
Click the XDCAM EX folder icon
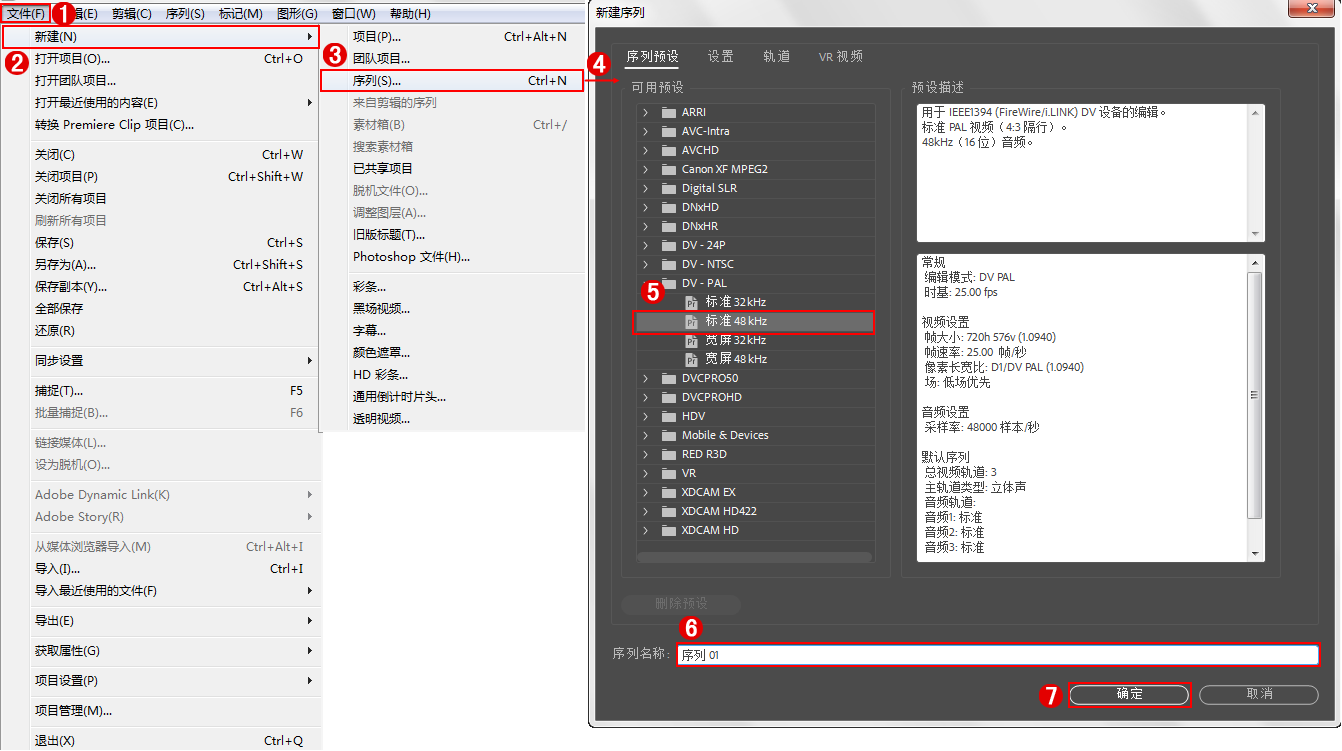click(x=668, y=492)
